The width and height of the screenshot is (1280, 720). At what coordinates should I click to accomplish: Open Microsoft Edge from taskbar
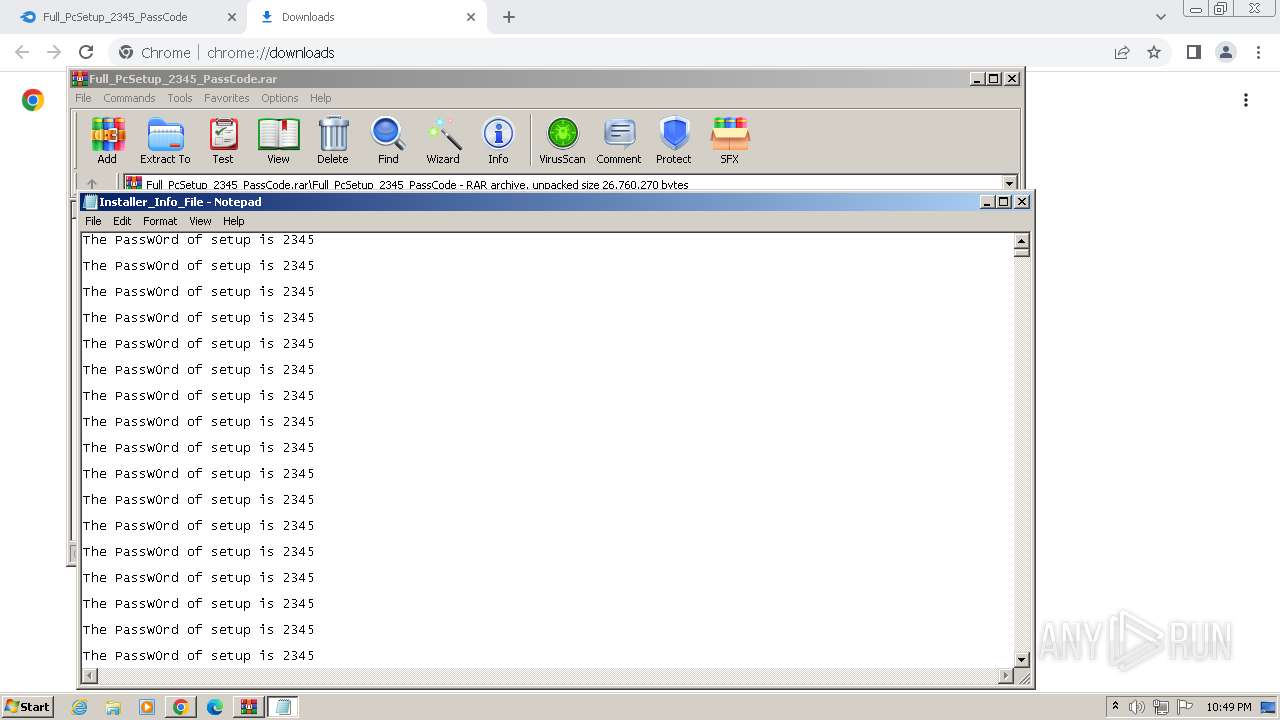pos(214,707)
